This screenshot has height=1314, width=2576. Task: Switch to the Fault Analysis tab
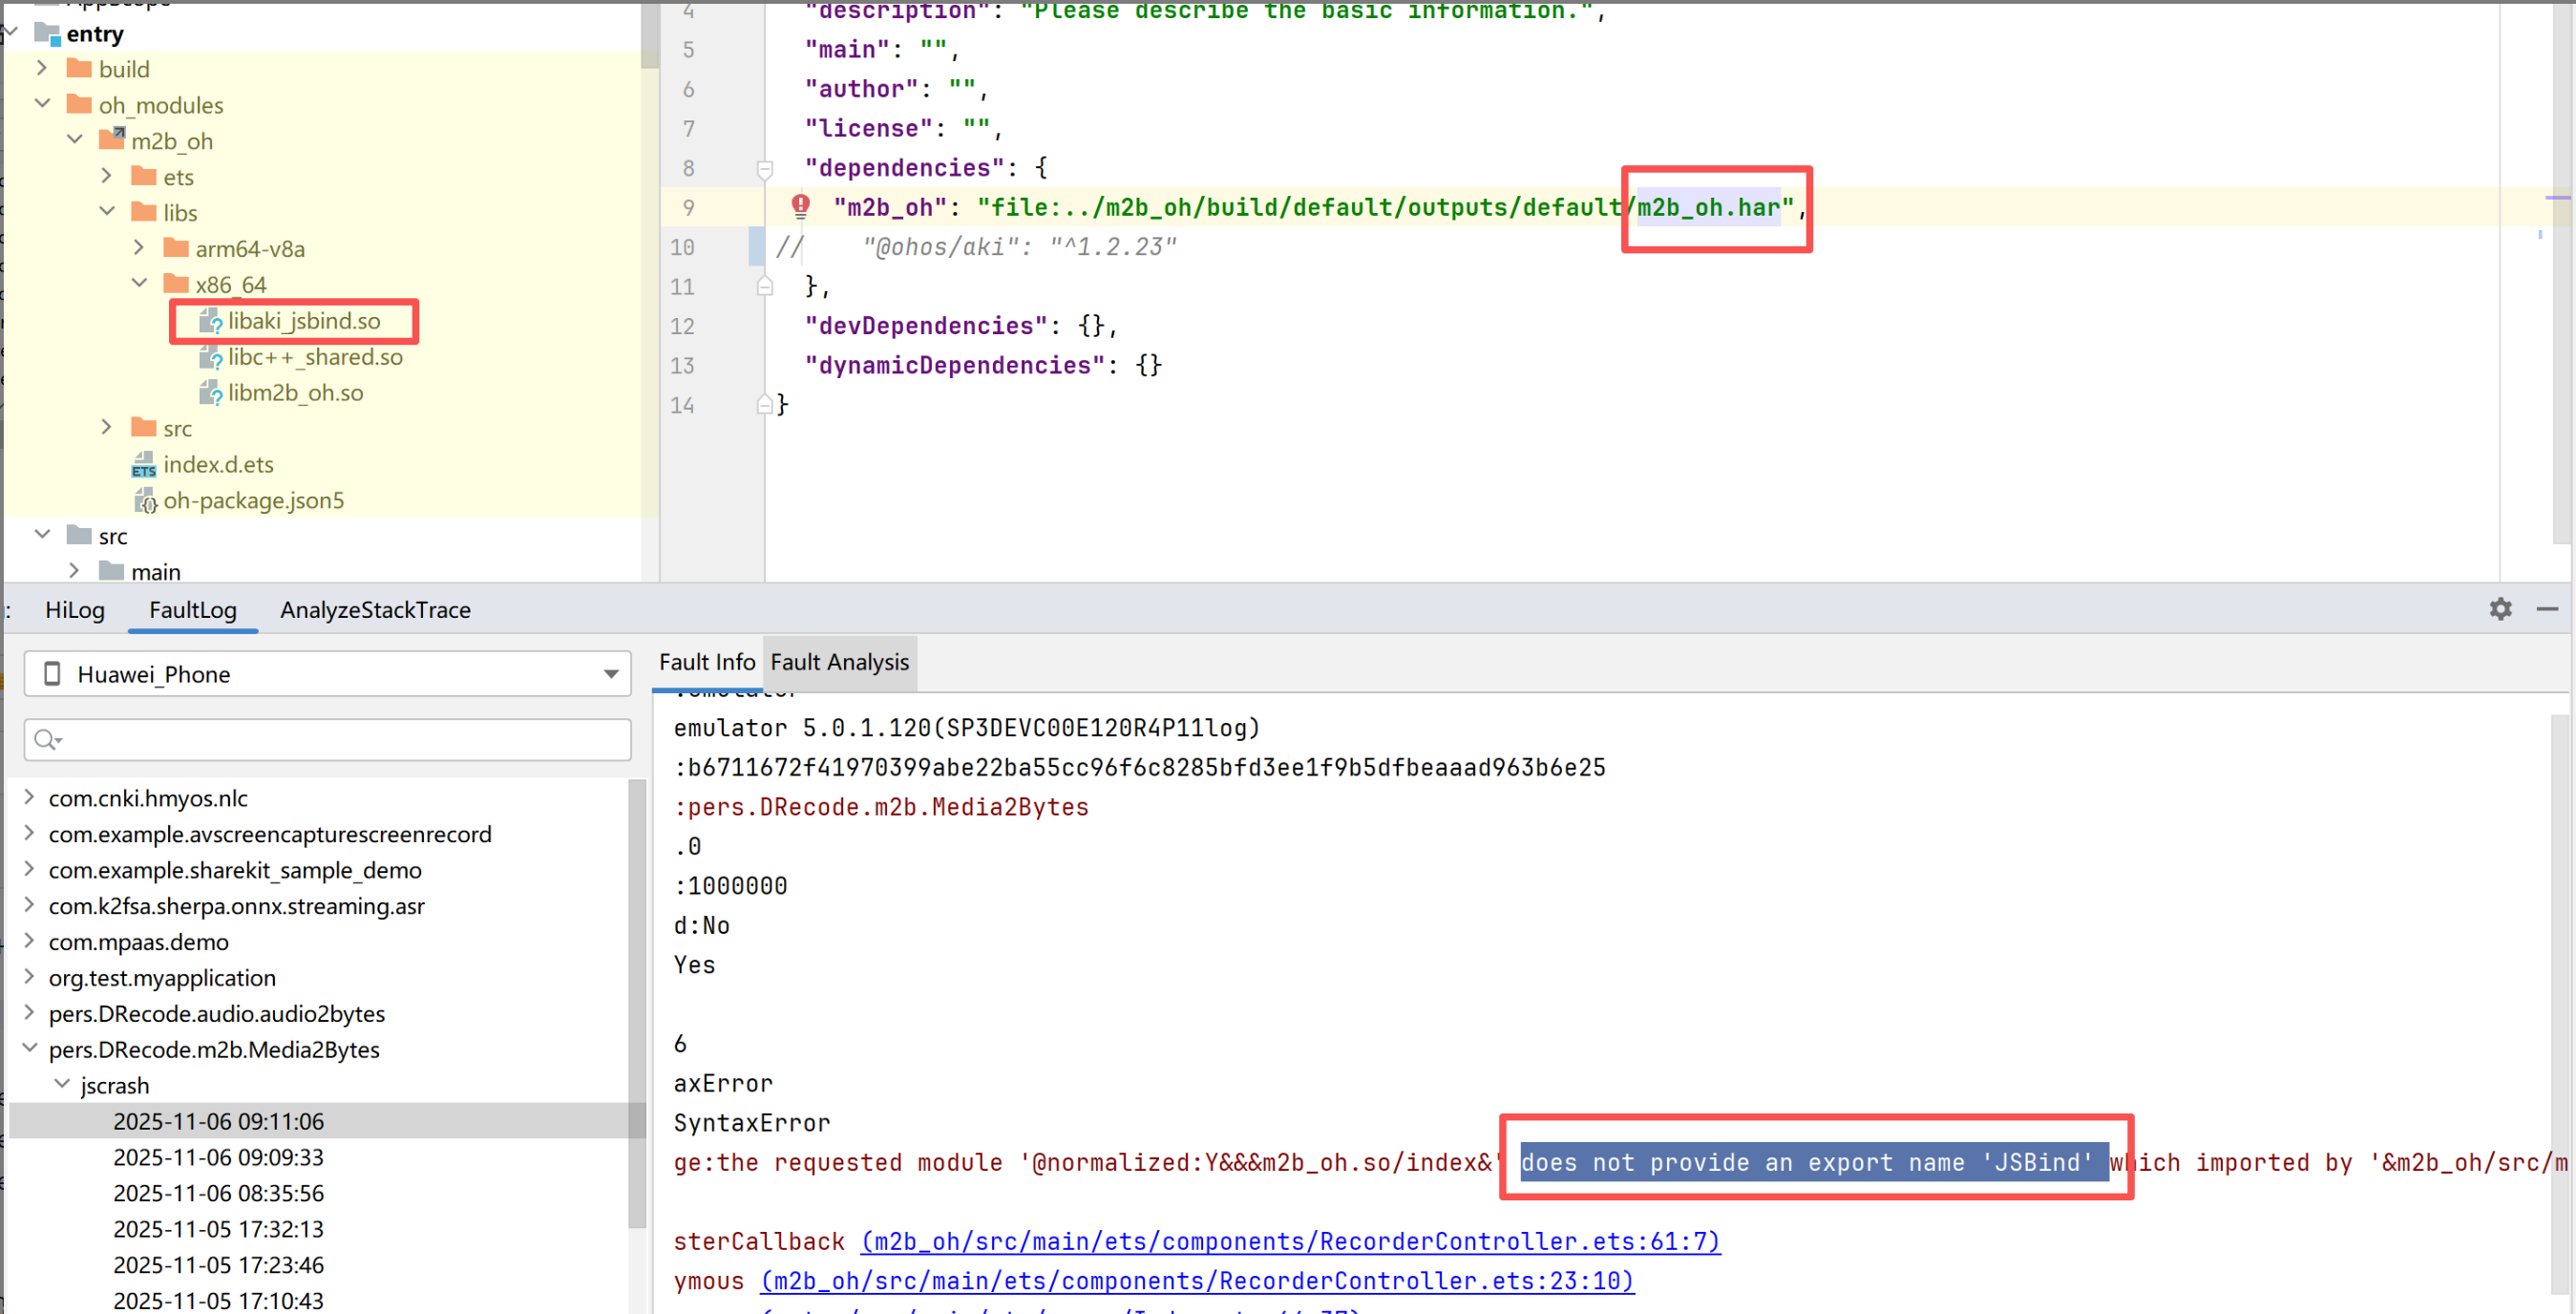click(x=839, y=662)
